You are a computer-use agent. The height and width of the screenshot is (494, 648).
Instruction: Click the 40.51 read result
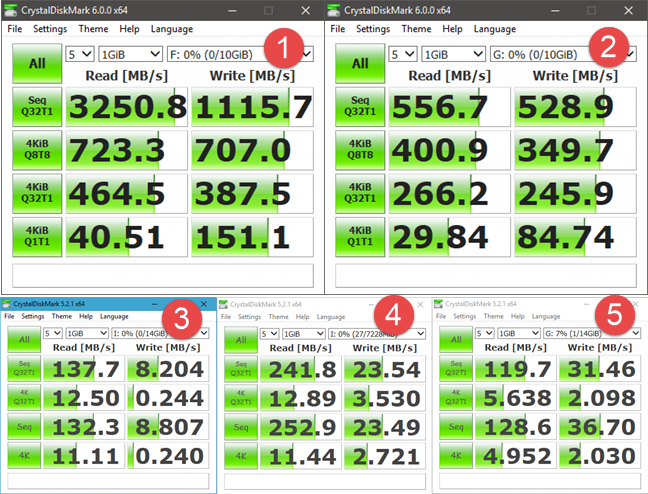point(126,237)
